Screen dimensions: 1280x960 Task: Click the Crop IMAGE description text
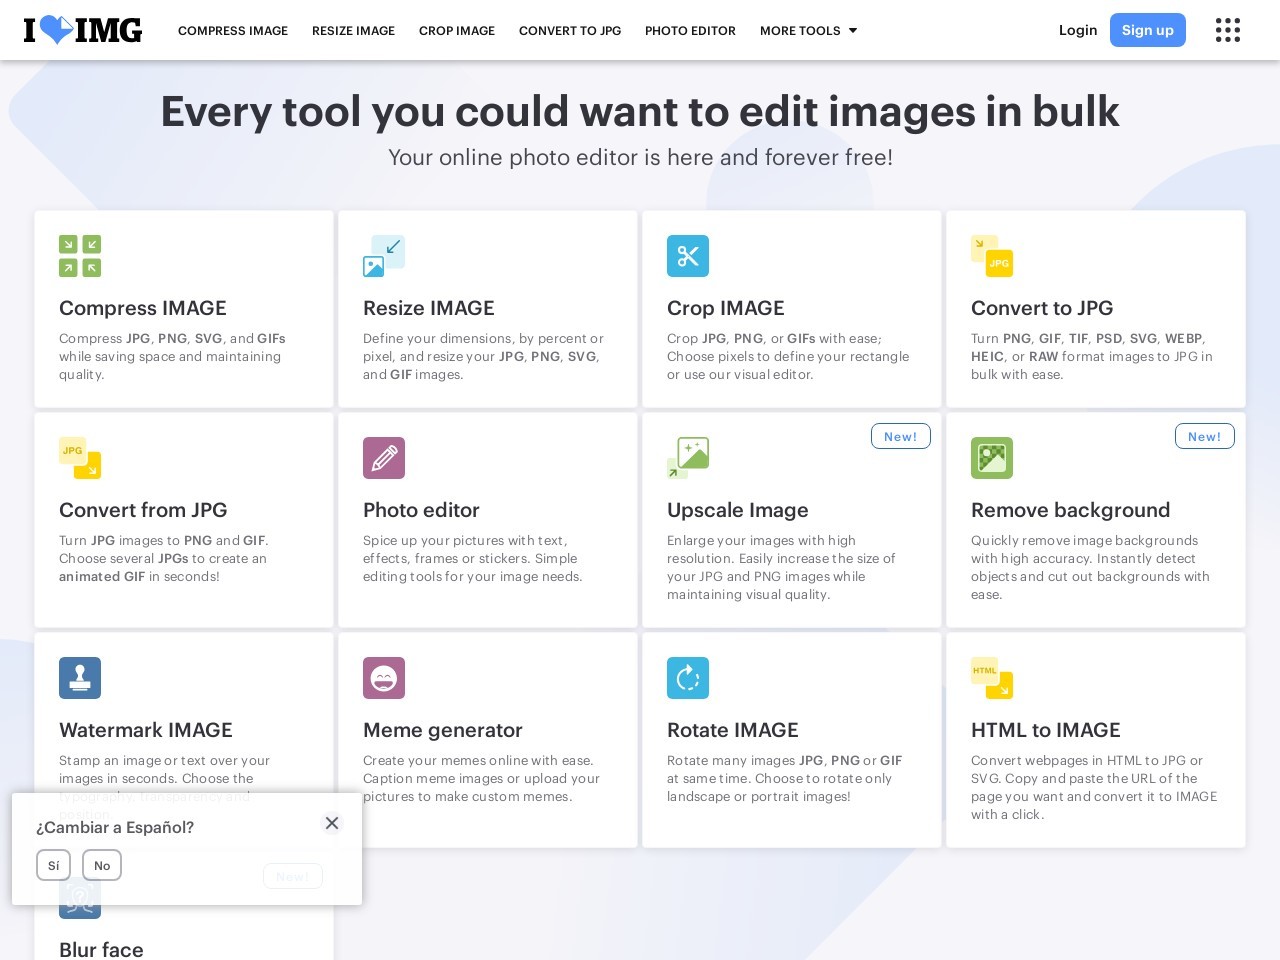click(x=788, y=356)
